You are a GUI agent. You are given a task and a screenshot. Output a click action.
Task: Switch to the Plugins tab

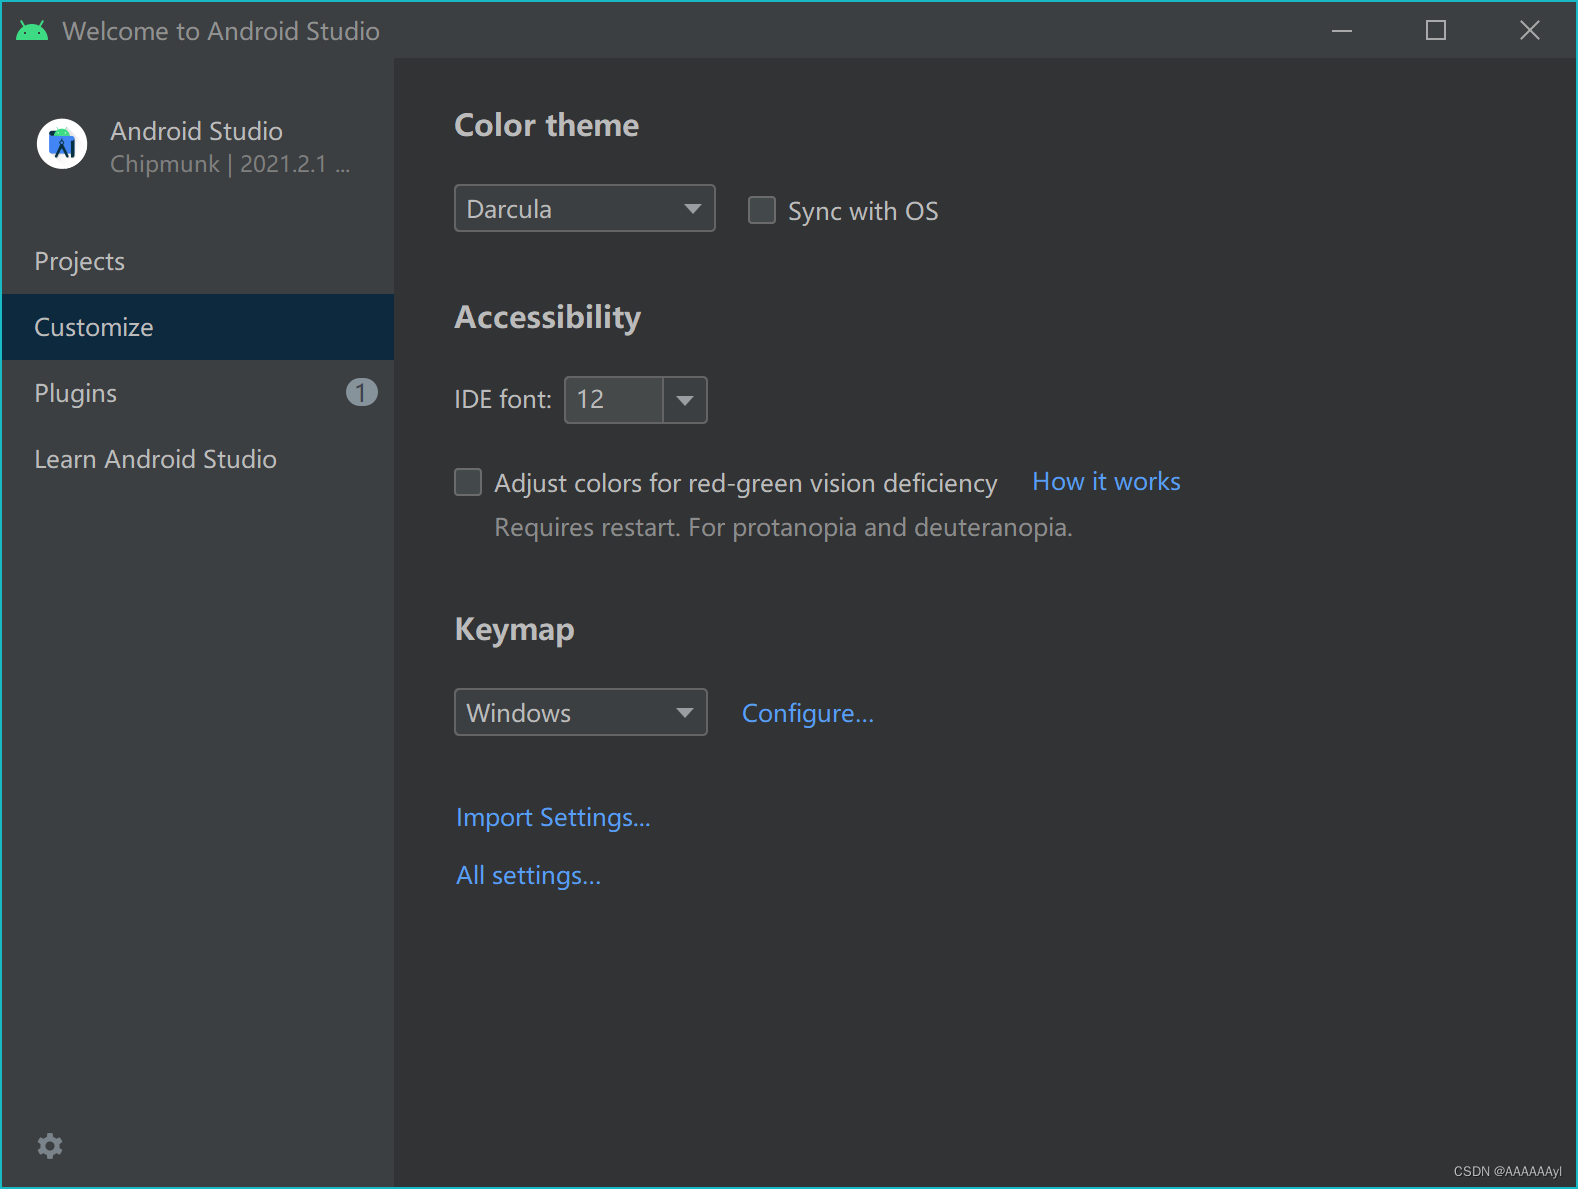coord(198,393)
